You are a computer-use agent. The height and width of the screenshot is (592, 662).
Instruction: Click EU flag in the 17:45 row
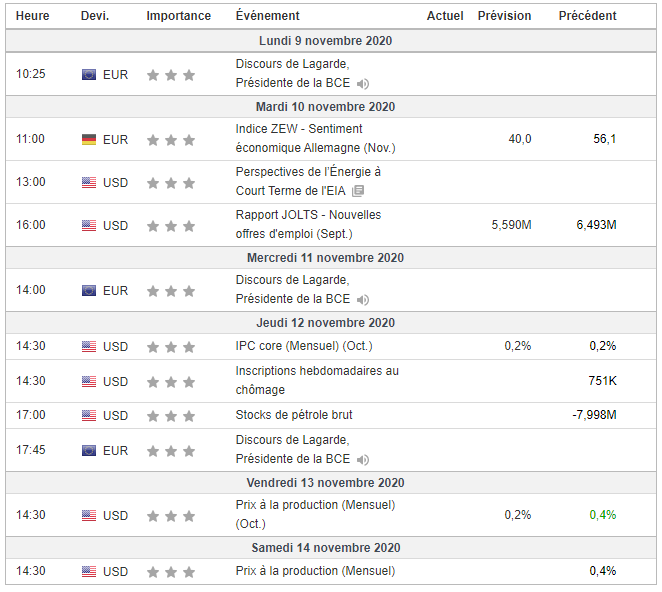click(x=89, y=451)
